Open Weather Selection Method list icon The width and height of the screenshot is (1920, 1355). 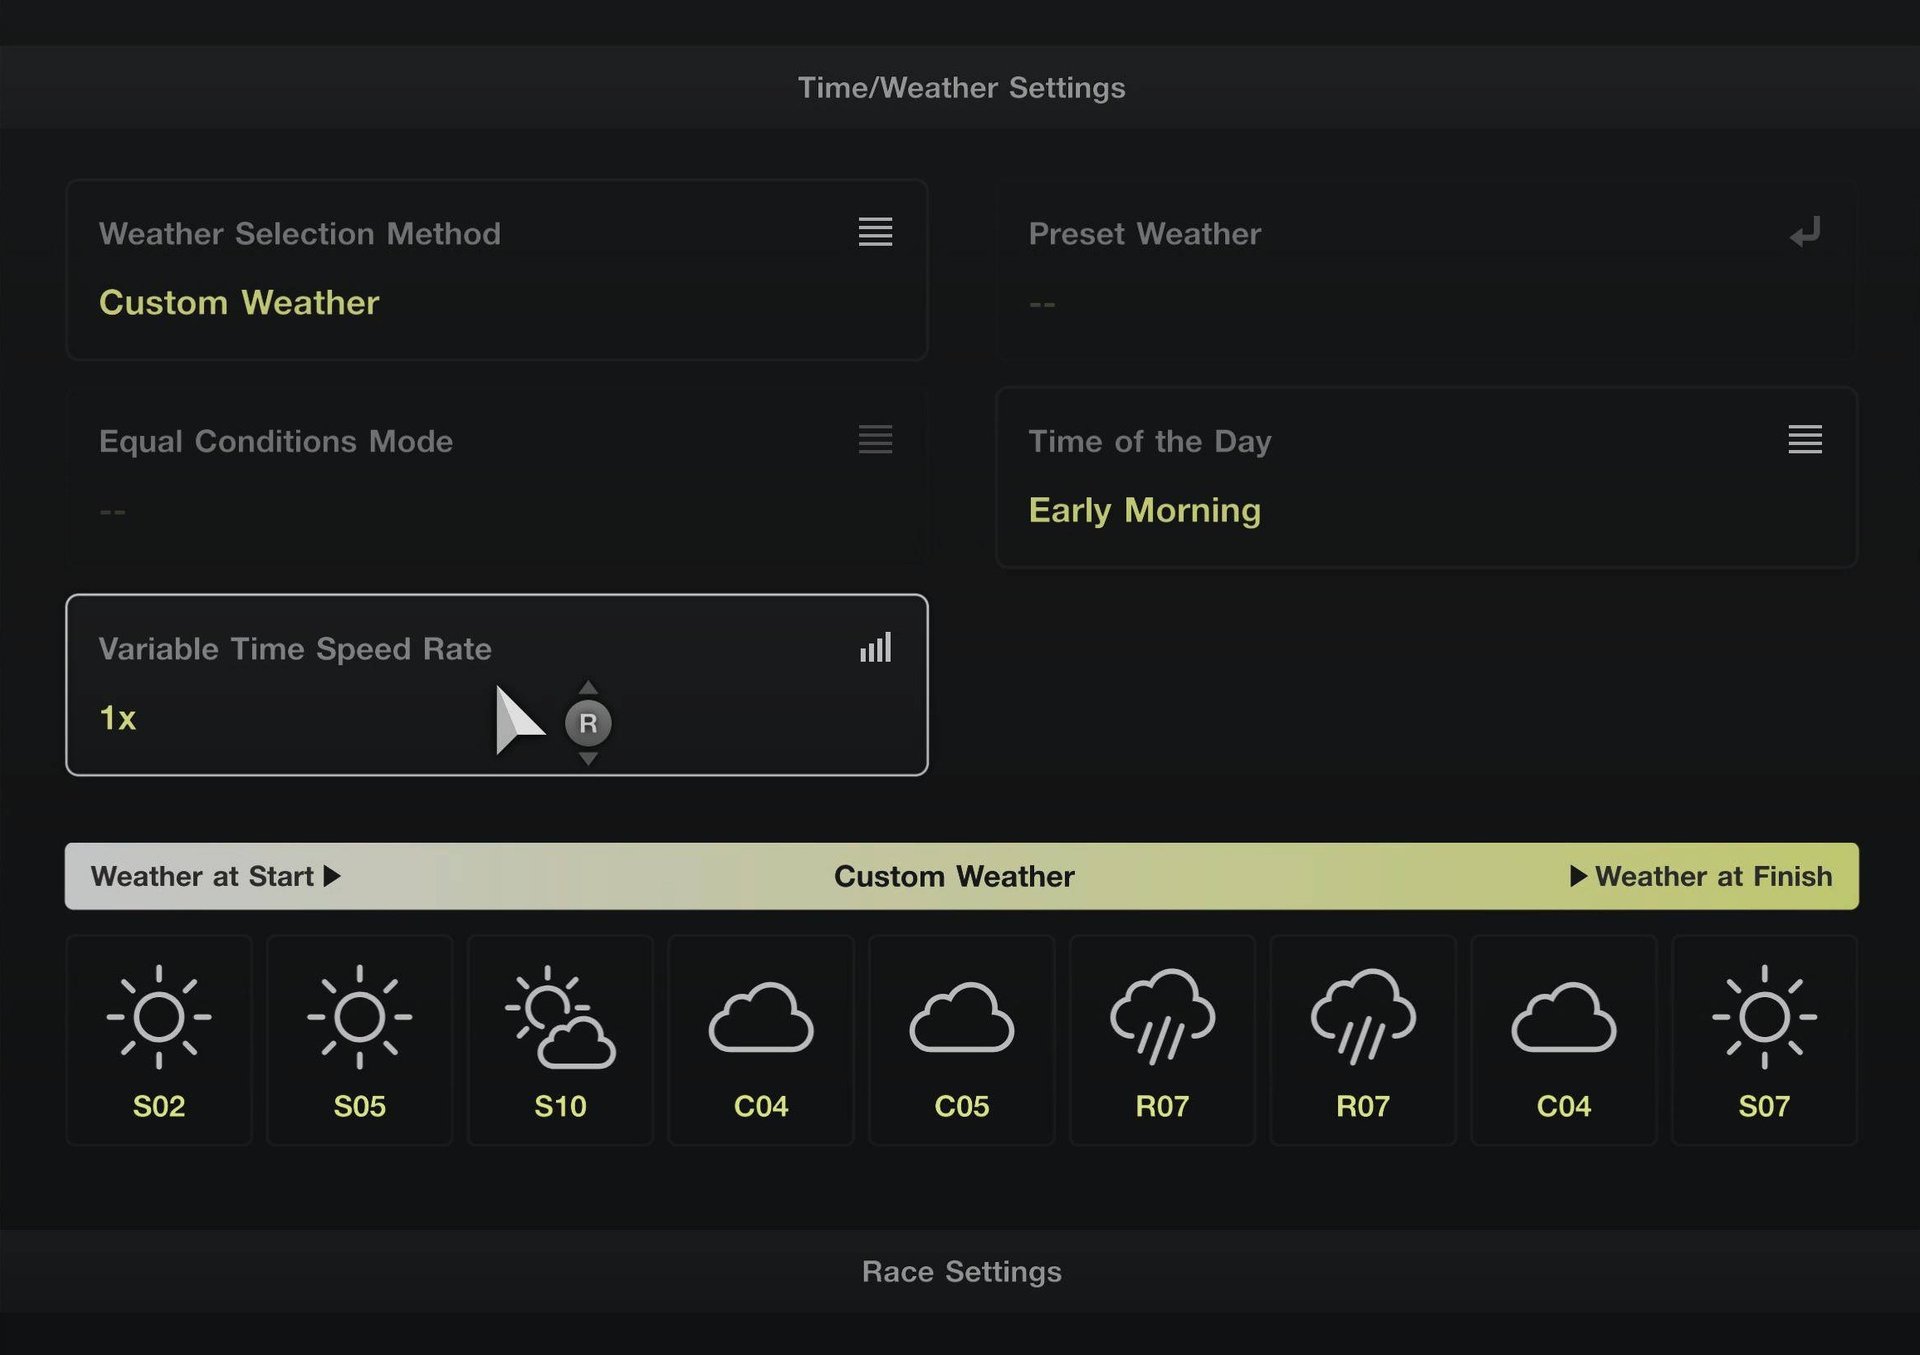[x=875, y=232]
